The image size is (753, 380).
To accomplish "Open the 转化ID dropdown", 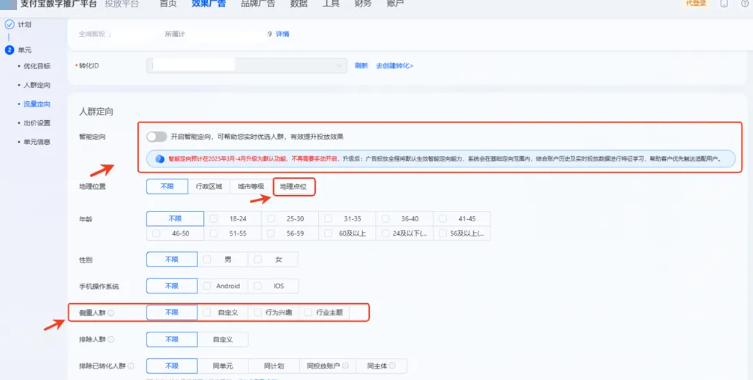I will click(x=247, y=66).
